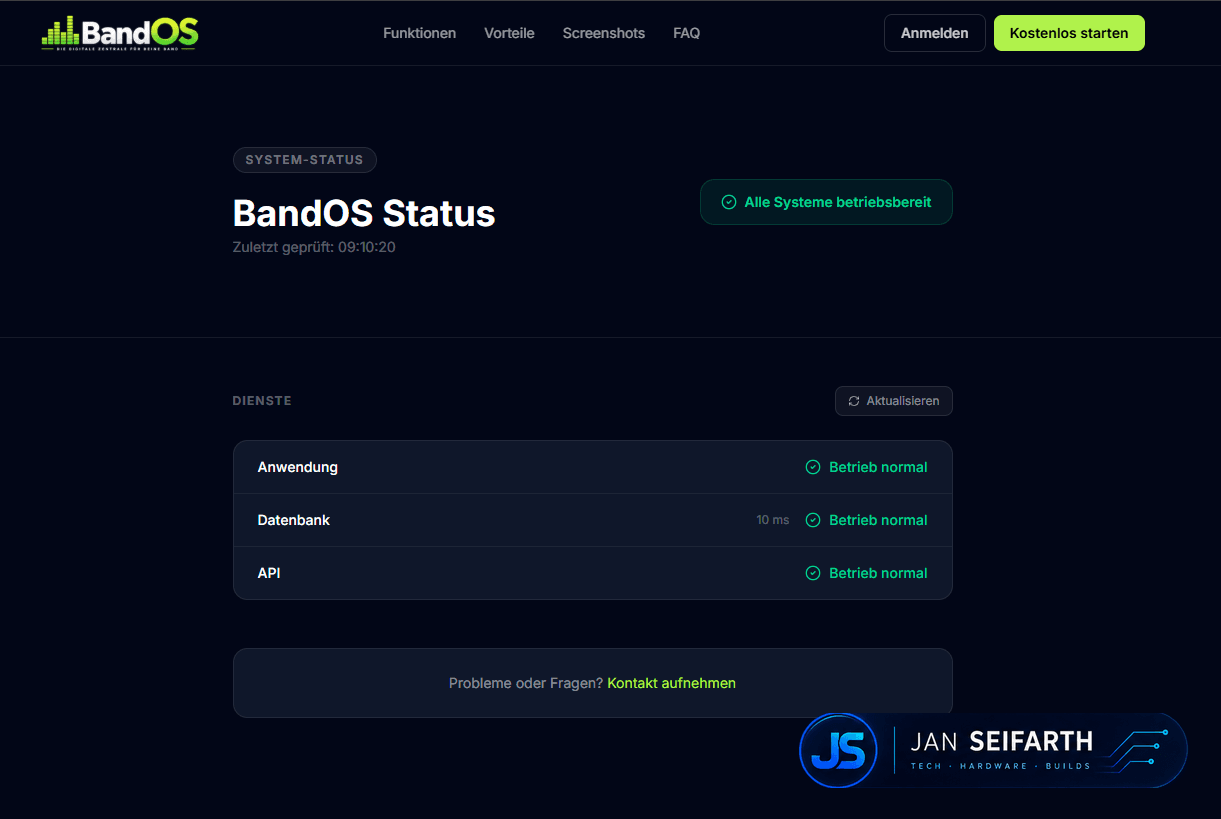Click the Aktualisieren button

894,401
